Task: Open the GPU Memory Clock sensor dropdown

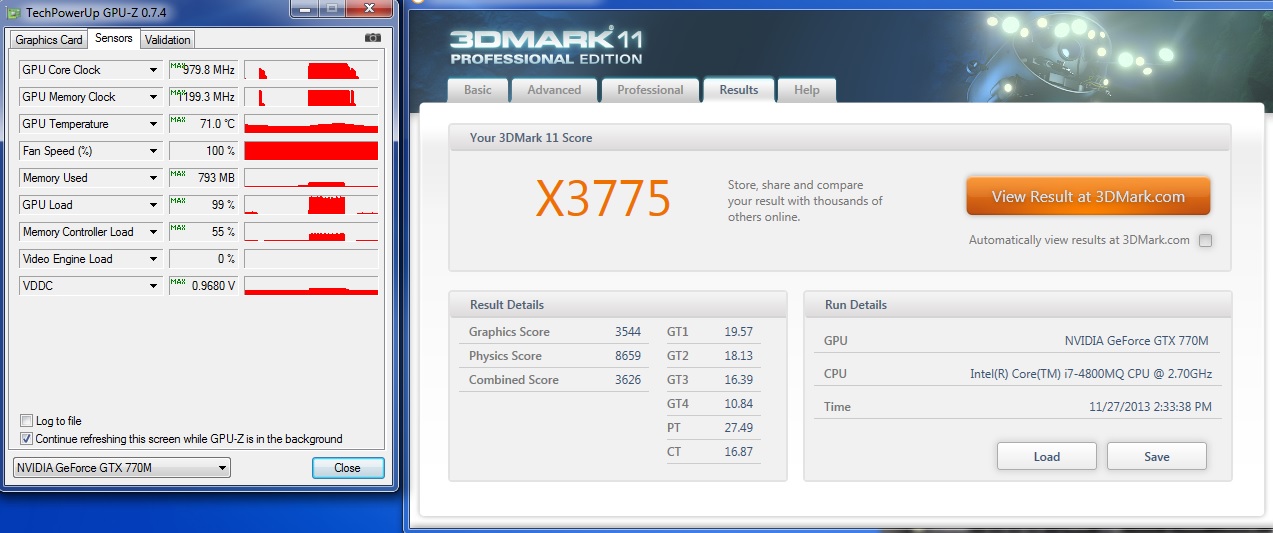Action: coord(154,97)
